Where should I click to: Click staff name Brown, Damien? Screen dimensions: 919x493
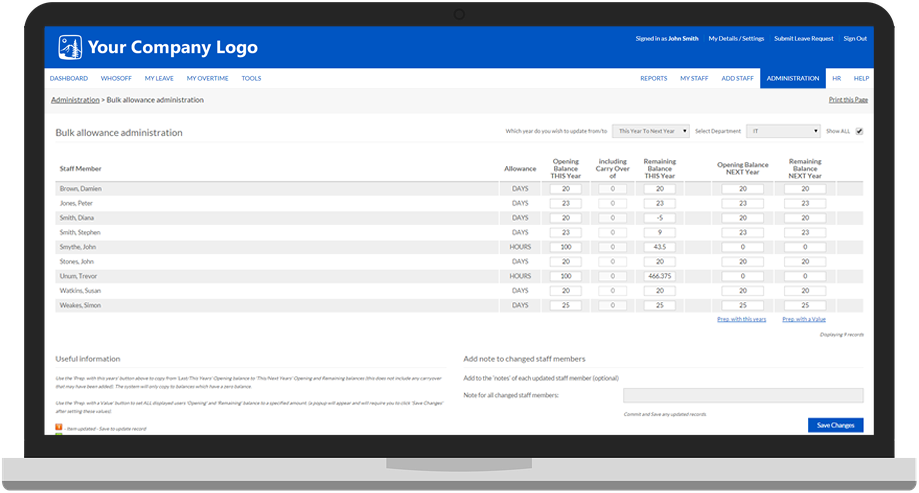[x=80, y=189]
